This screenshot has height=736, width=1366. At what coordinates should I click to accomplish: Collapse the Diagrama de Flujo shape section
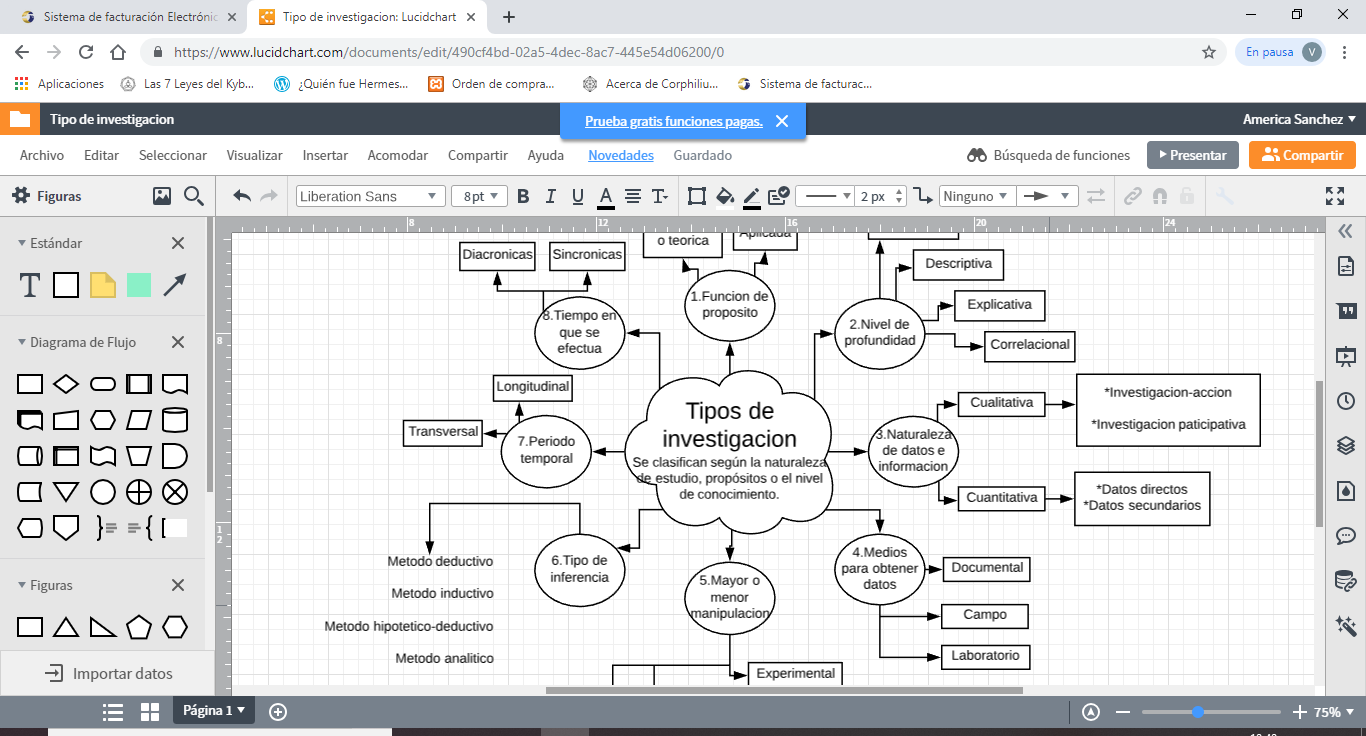(x=24, y=342)
